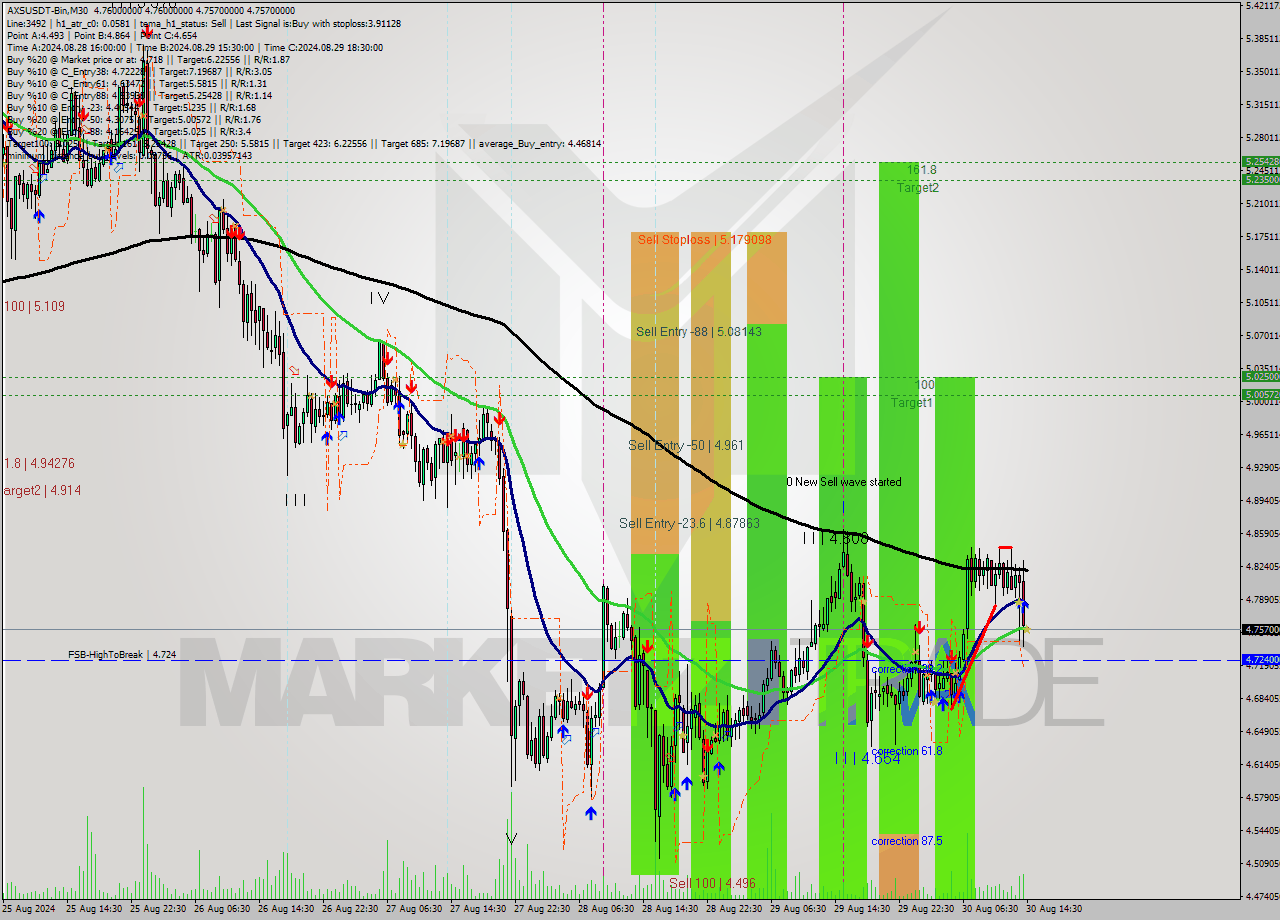
Task: Click the 'Sell Entry -88 | 5.08143' label
Action: coord(699,331)
